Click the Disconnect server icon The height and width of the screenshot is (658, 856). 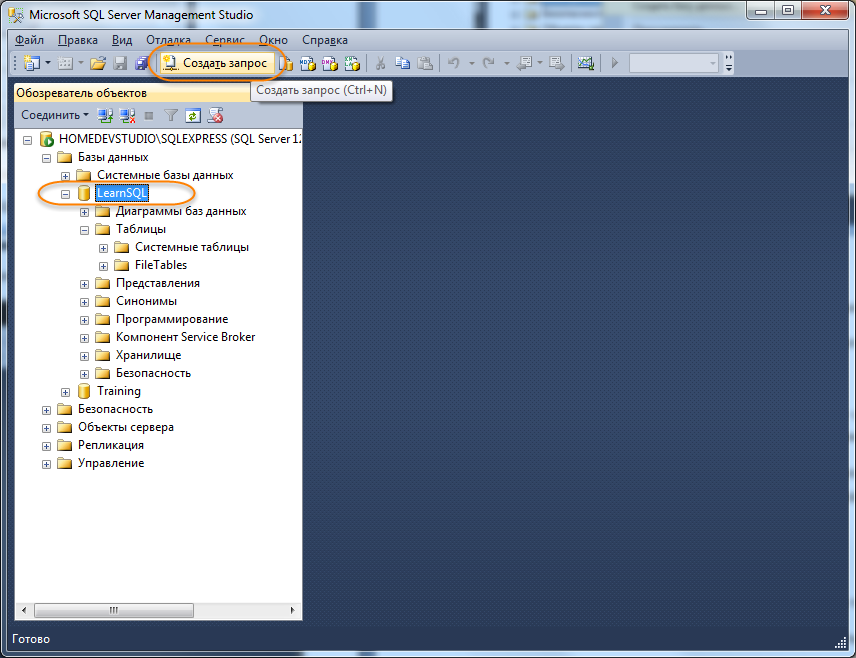(127, 115)
